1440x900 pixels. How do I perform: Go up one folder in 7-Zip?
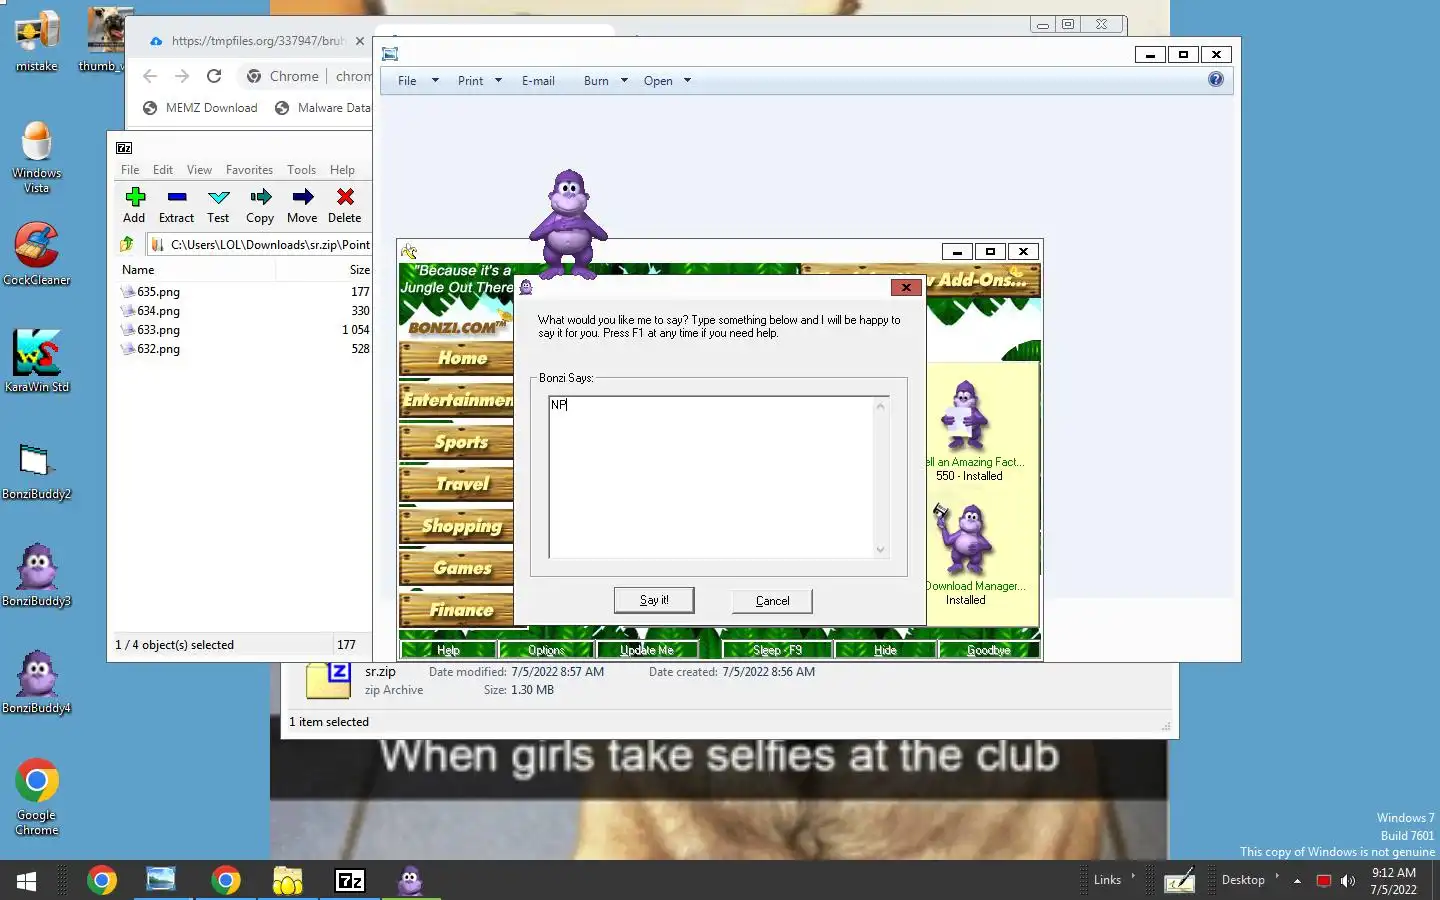pos(126,244)
